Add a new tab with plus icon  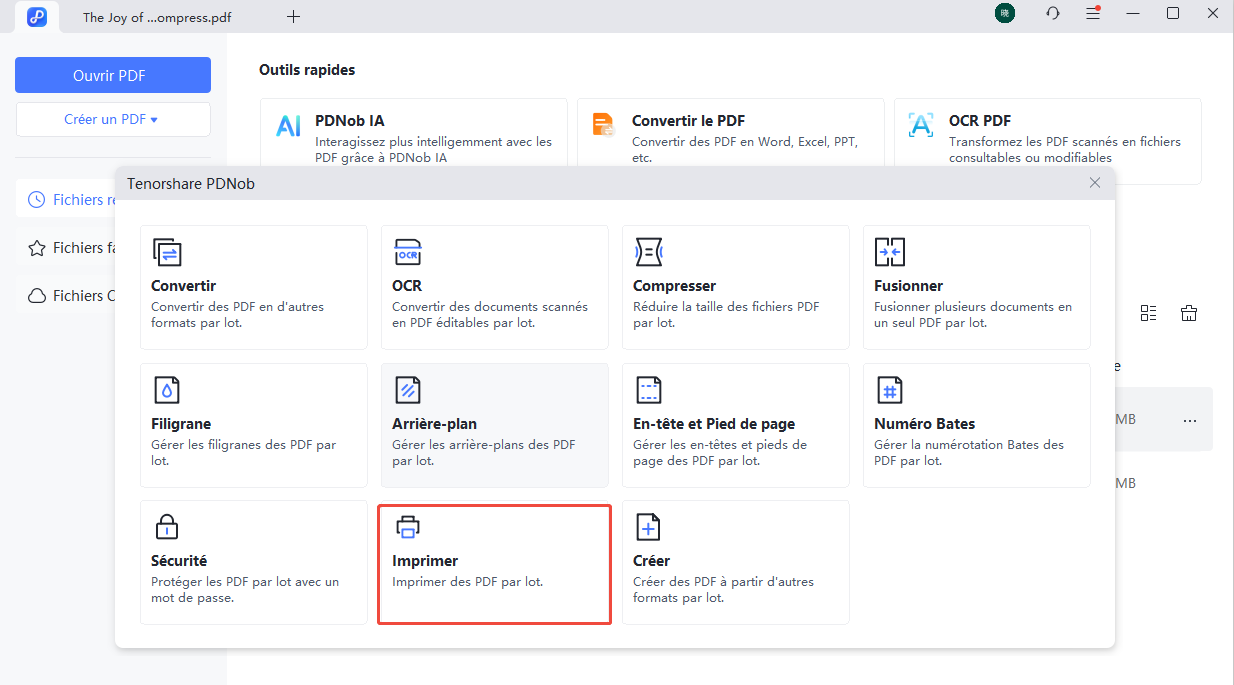coord(293,17)
